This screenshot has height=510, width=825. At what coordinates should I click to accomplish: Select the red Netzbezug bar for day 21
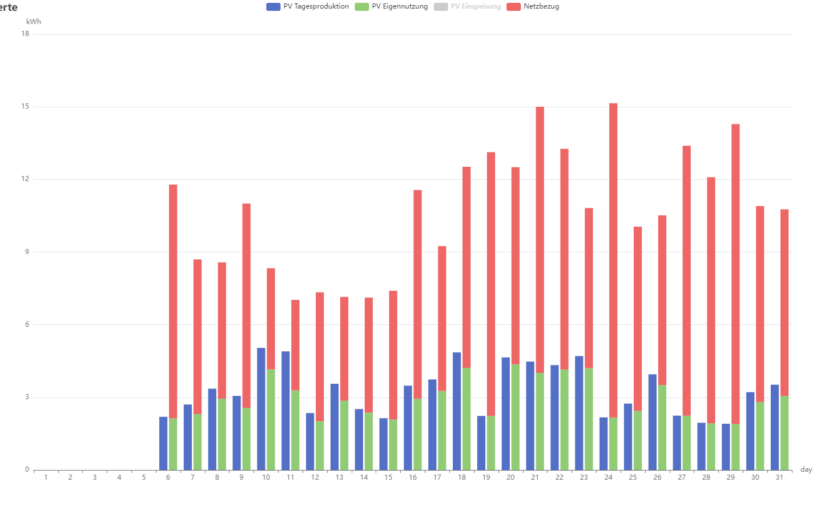(x=540, y=240)
